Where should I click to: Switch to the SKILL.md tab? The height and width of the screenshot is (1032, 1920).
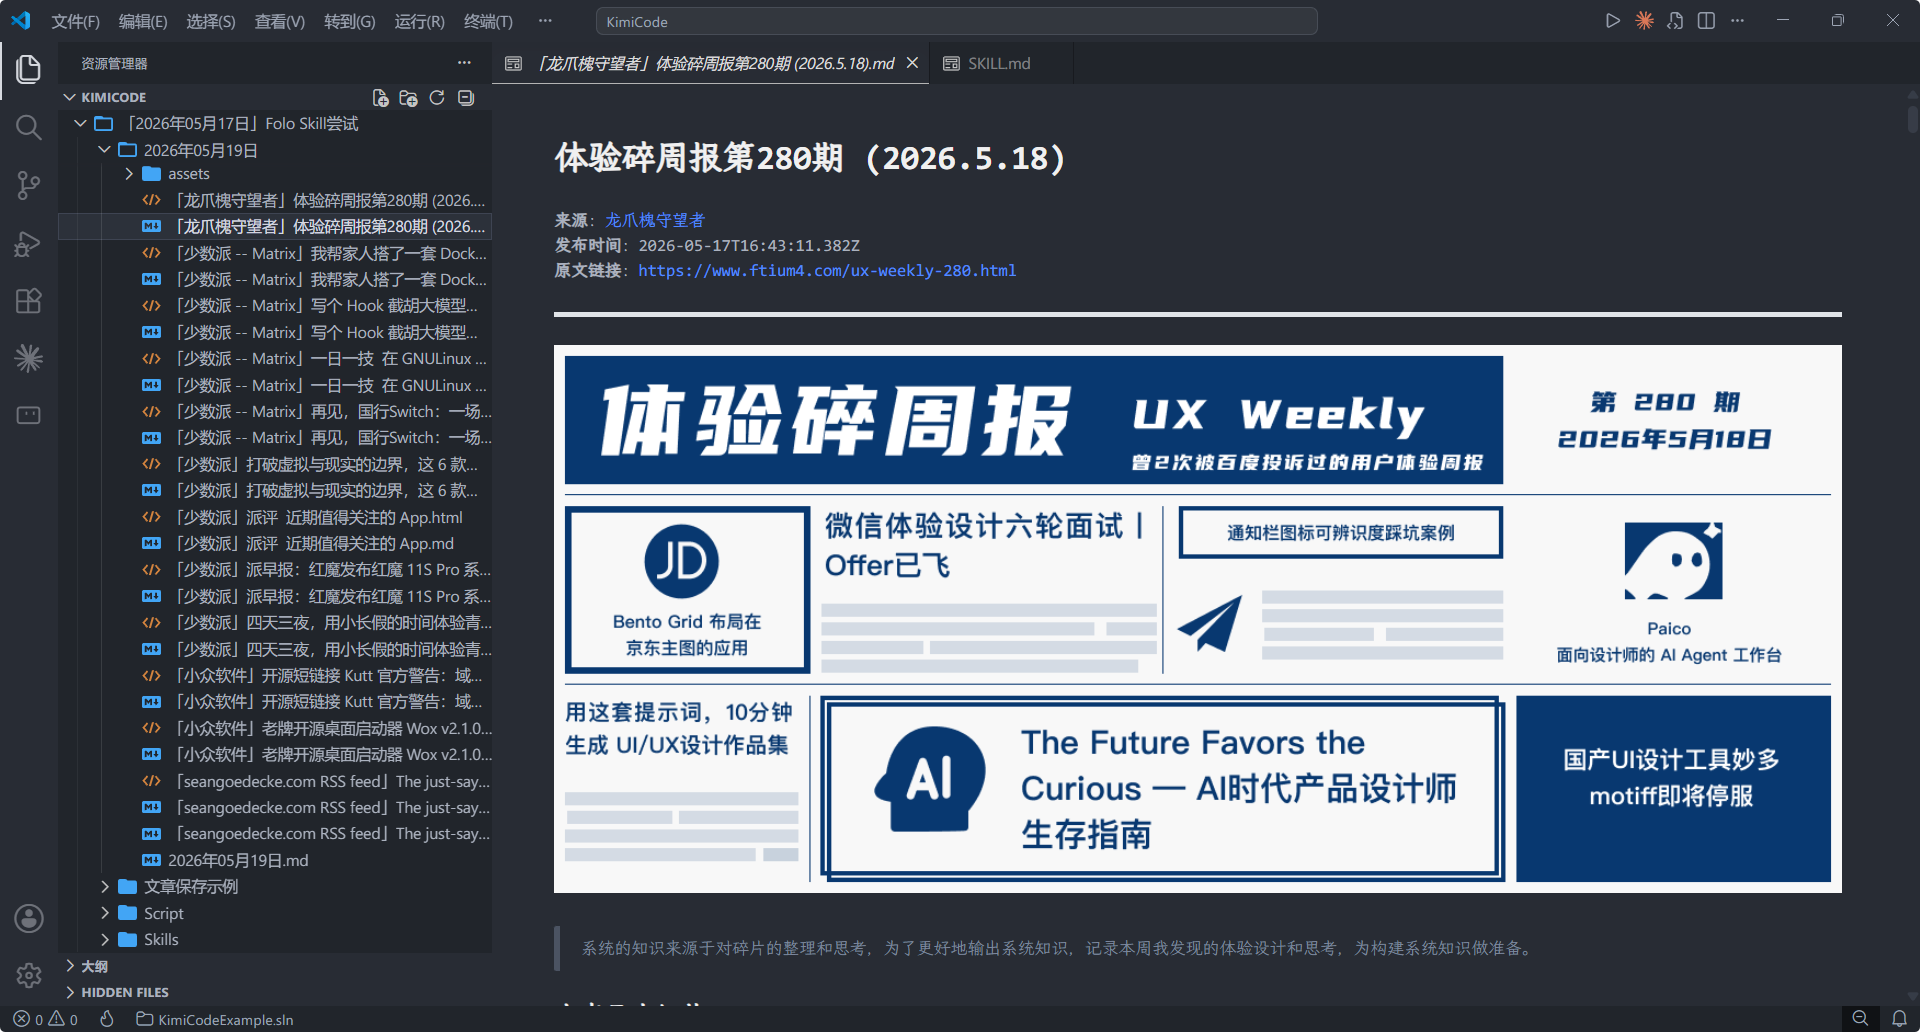(x=999, y=63)
